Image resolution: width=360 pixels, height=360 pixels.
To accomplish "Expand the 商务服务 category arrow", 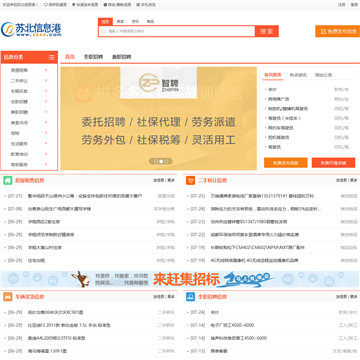I will click(x=46, y=164).
